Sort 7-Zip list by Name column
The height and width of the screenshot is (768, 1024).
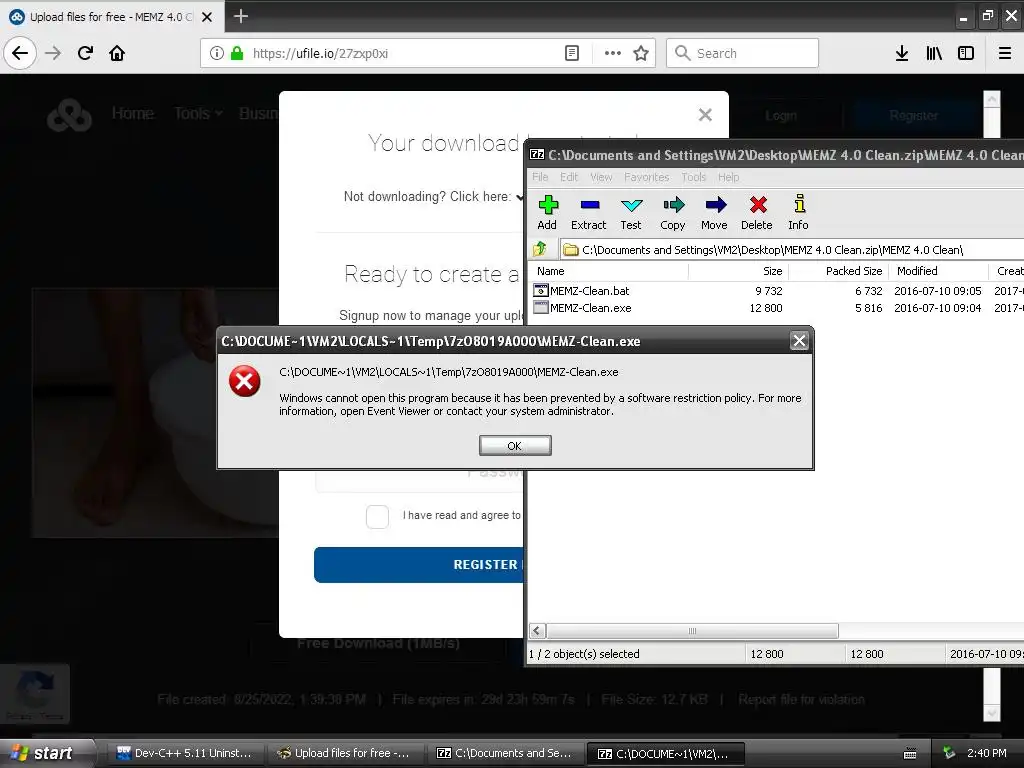coord(609,271)
